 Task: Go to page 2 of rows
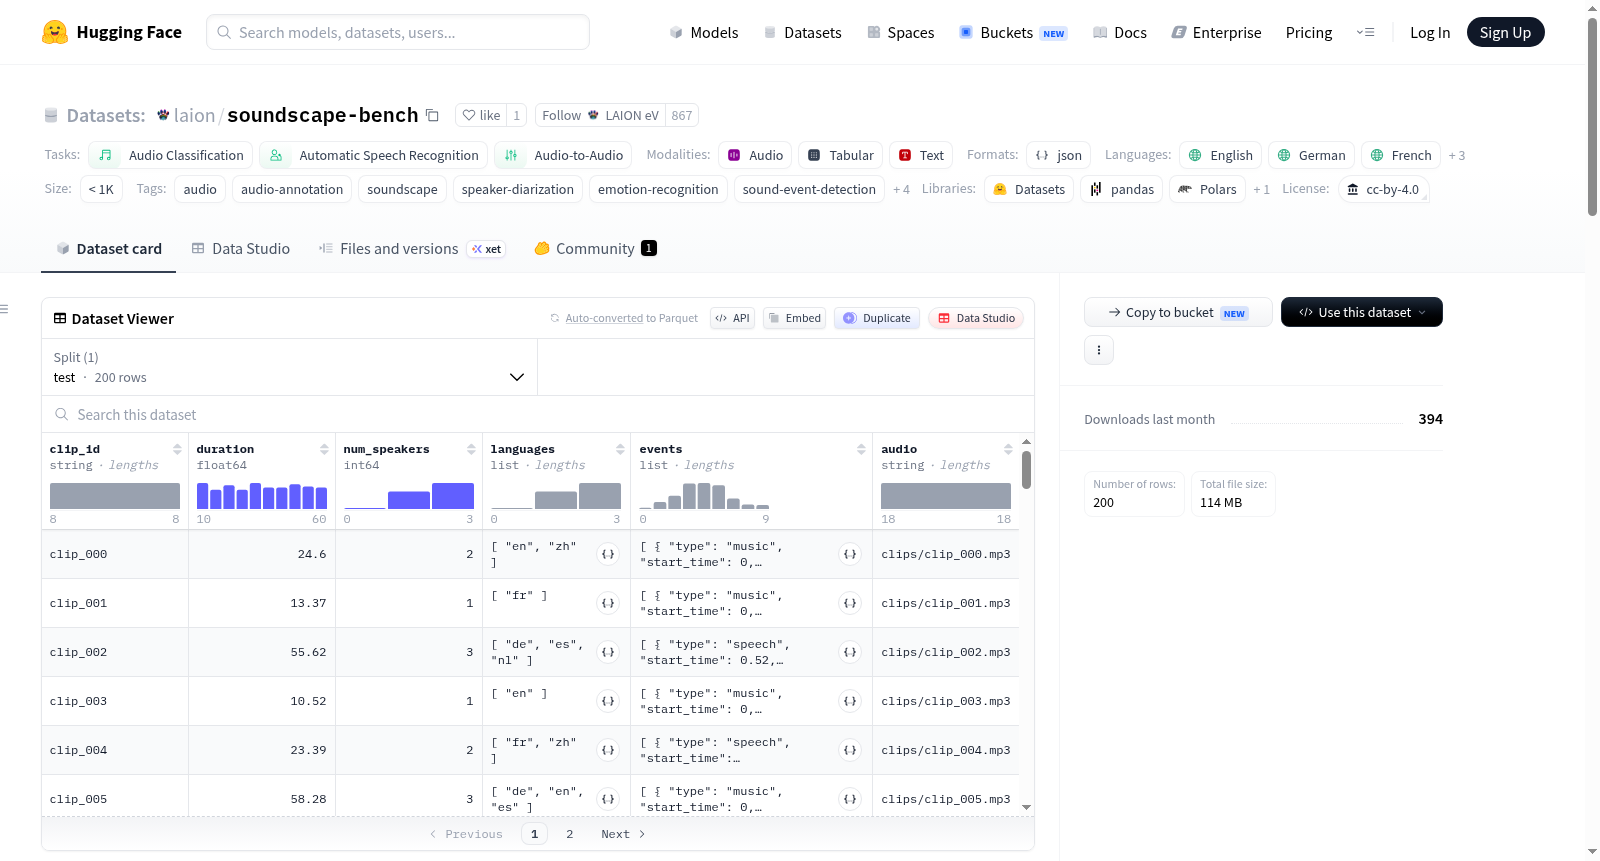pyautogui.click(x=570, y=834)
